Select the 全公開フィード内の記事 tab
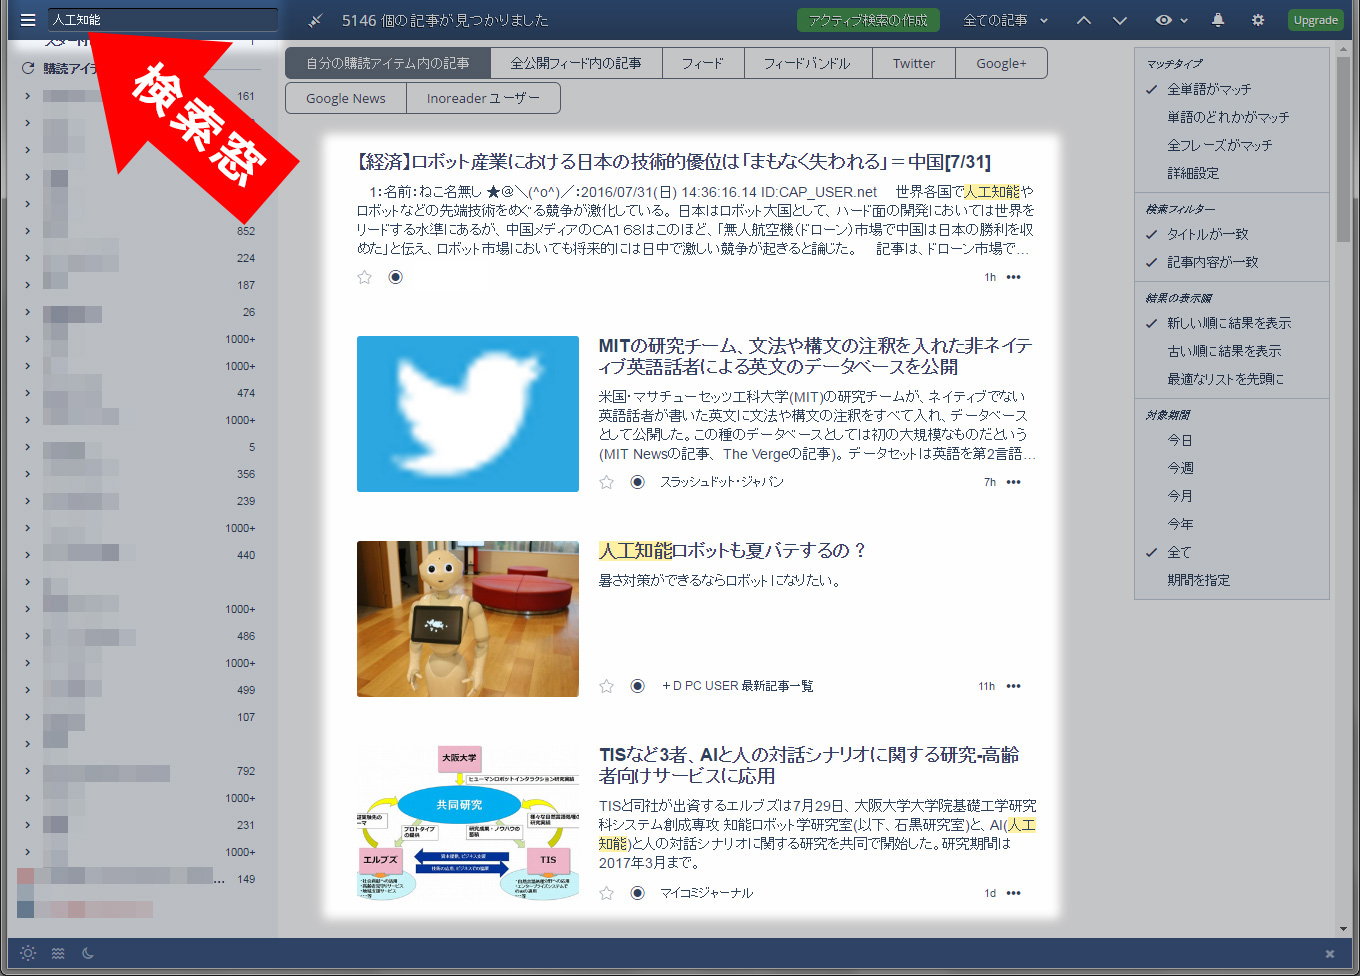Viewport: 1360px width, 976px height. (x=576, y=63)
